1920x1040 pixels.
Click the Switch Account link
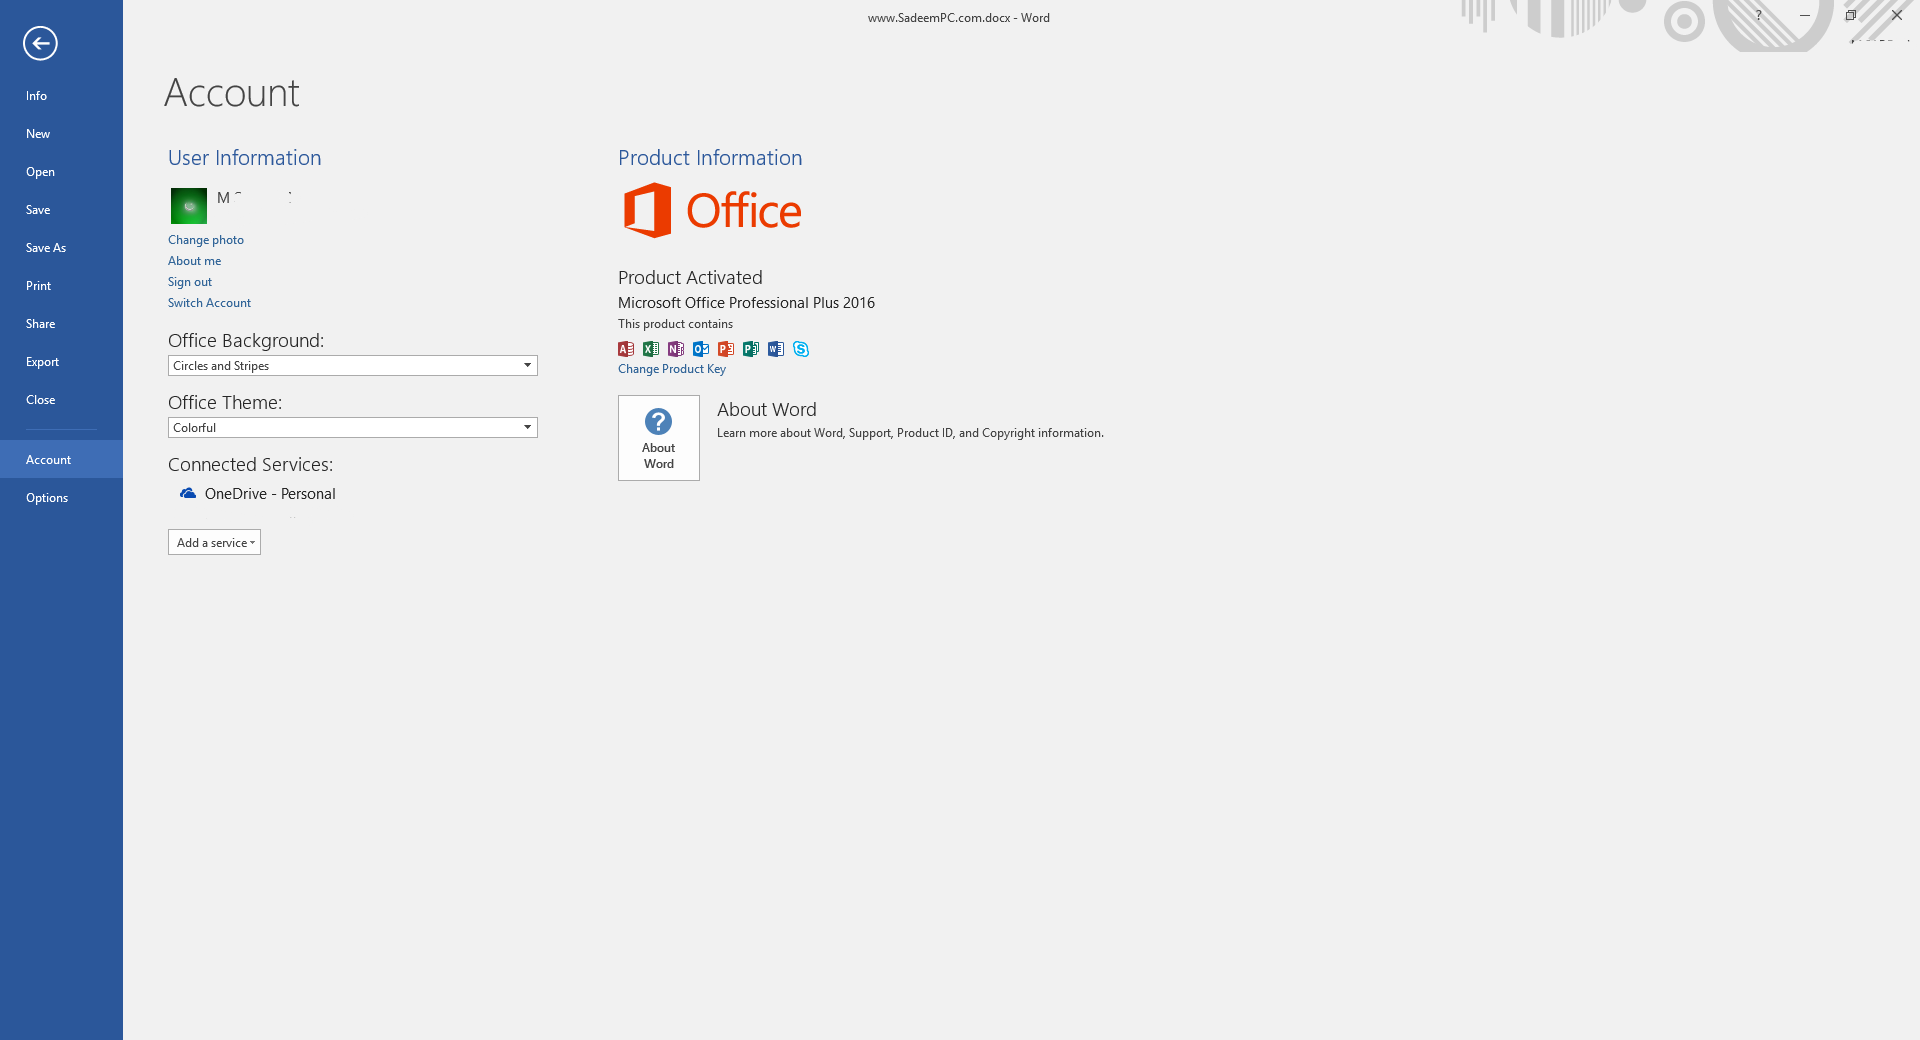[209, 303]
